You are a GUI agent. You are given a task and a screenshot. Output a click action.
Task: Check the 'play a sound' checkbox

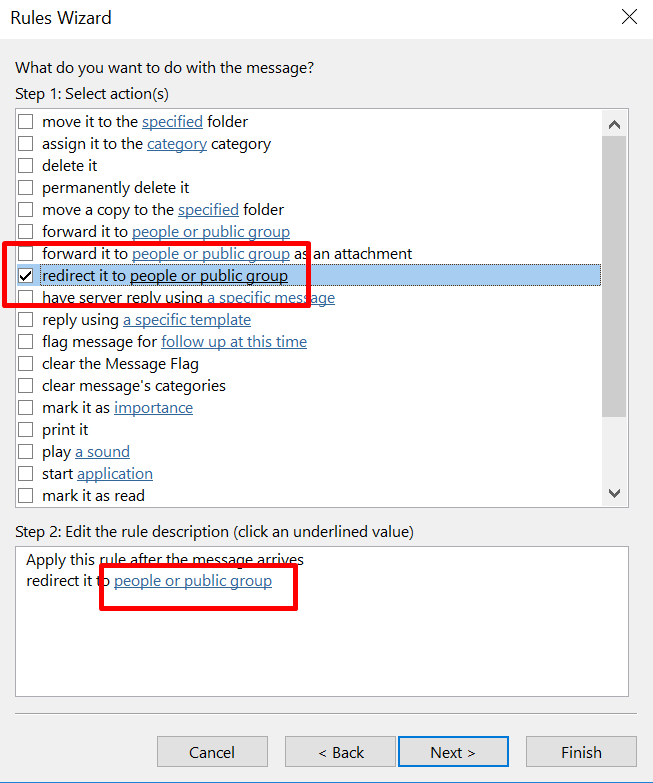tap(25, 451)
